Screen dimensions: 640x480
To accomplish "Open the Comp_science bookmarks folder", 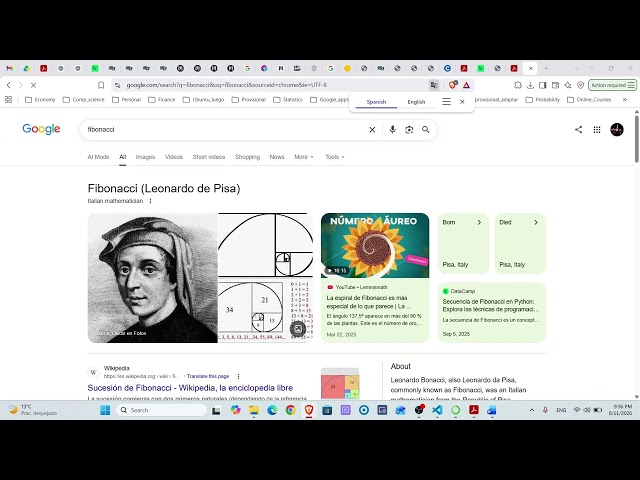I will pyautogui.click(x=84, y=100).
